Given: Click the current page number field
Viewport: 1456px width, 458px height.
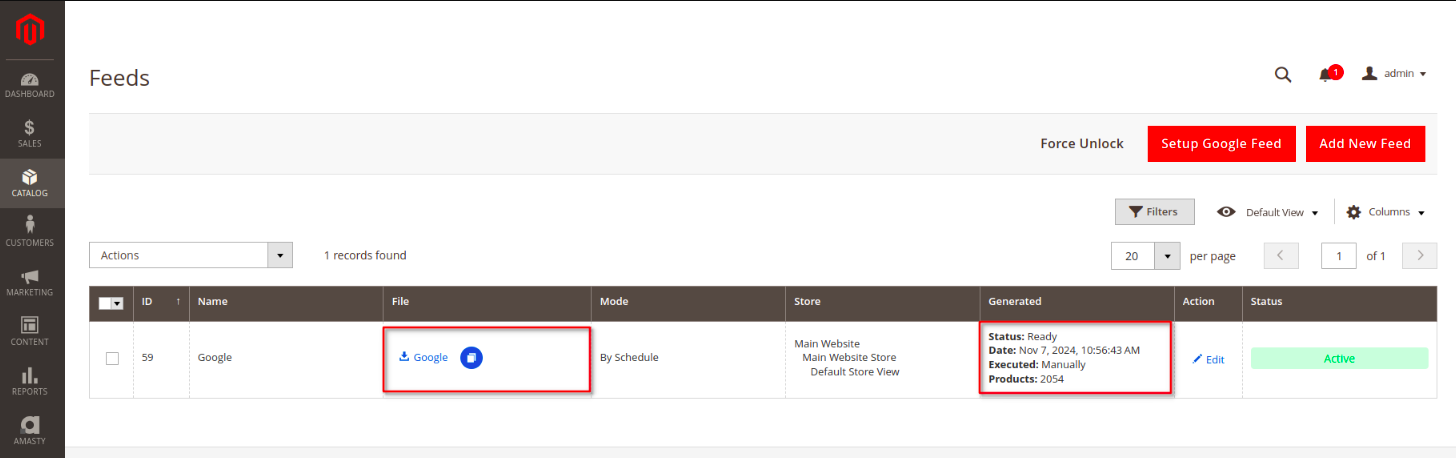Looking at the screenshot, I should [1338, 256].
